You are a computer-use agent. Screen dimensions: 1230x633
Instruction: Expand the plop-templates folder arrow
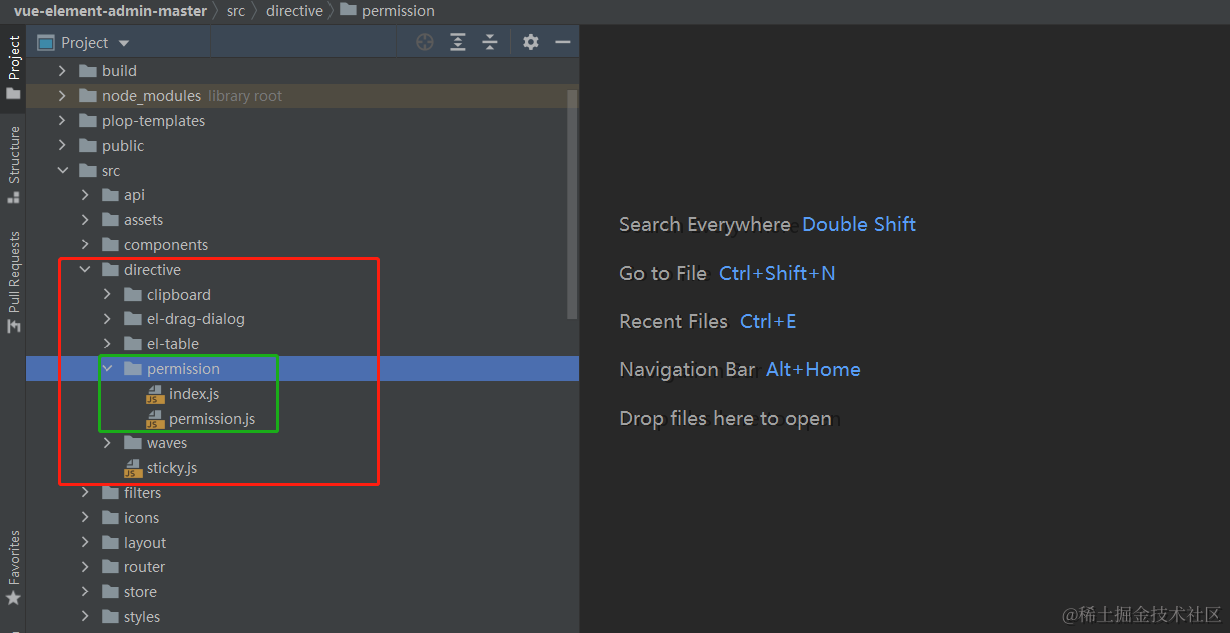point(63,121)
